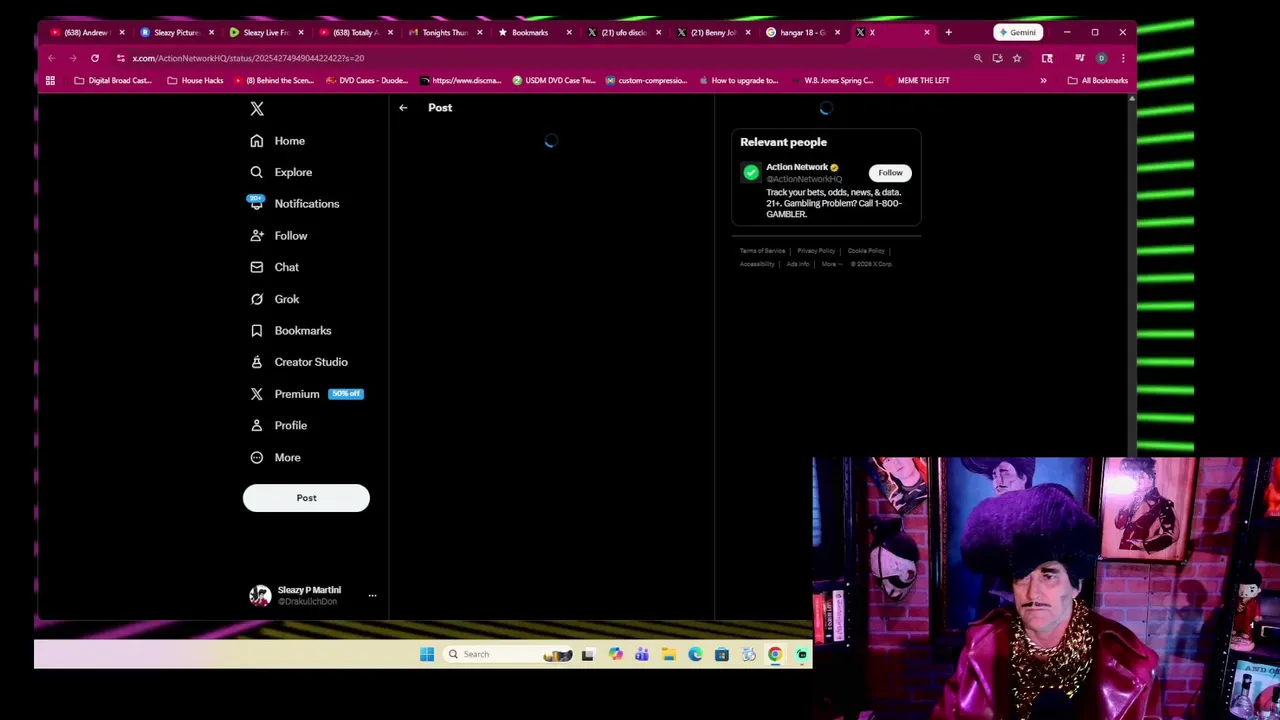Open Microsoft Store from taskbar
Screen dimensions: 1280x720
coord(721,655)
